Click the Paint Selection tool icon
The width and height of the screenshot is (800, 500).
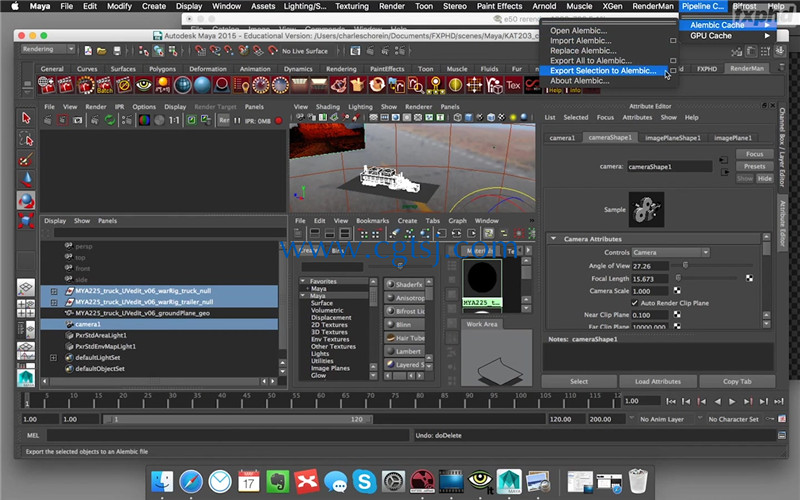tap(26, 160)
